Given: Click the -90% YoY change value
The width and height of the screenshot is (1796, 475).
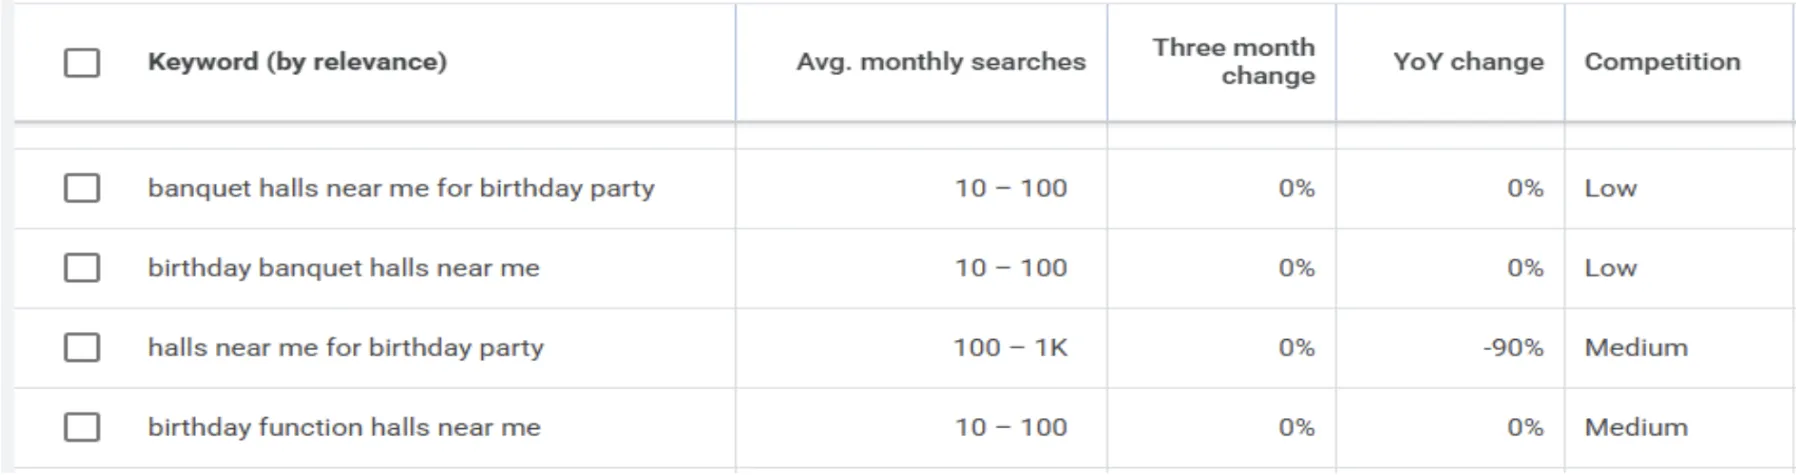Looking at the screenshot, I should click(x=1513, y=348).
